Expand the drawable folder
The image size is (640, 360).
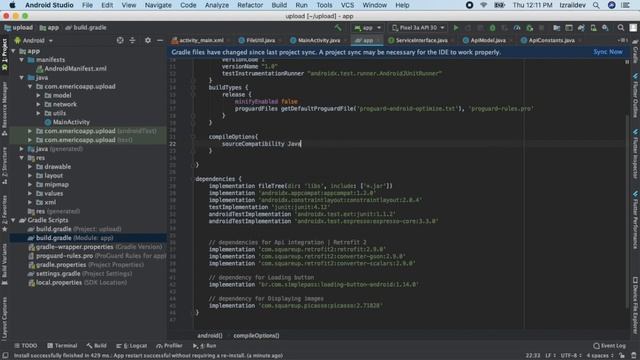coord(30,167)
